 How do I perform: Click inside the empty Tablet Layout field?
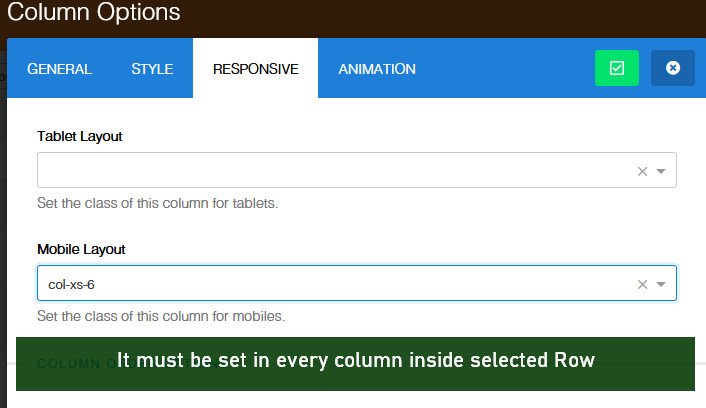[330, 171]
